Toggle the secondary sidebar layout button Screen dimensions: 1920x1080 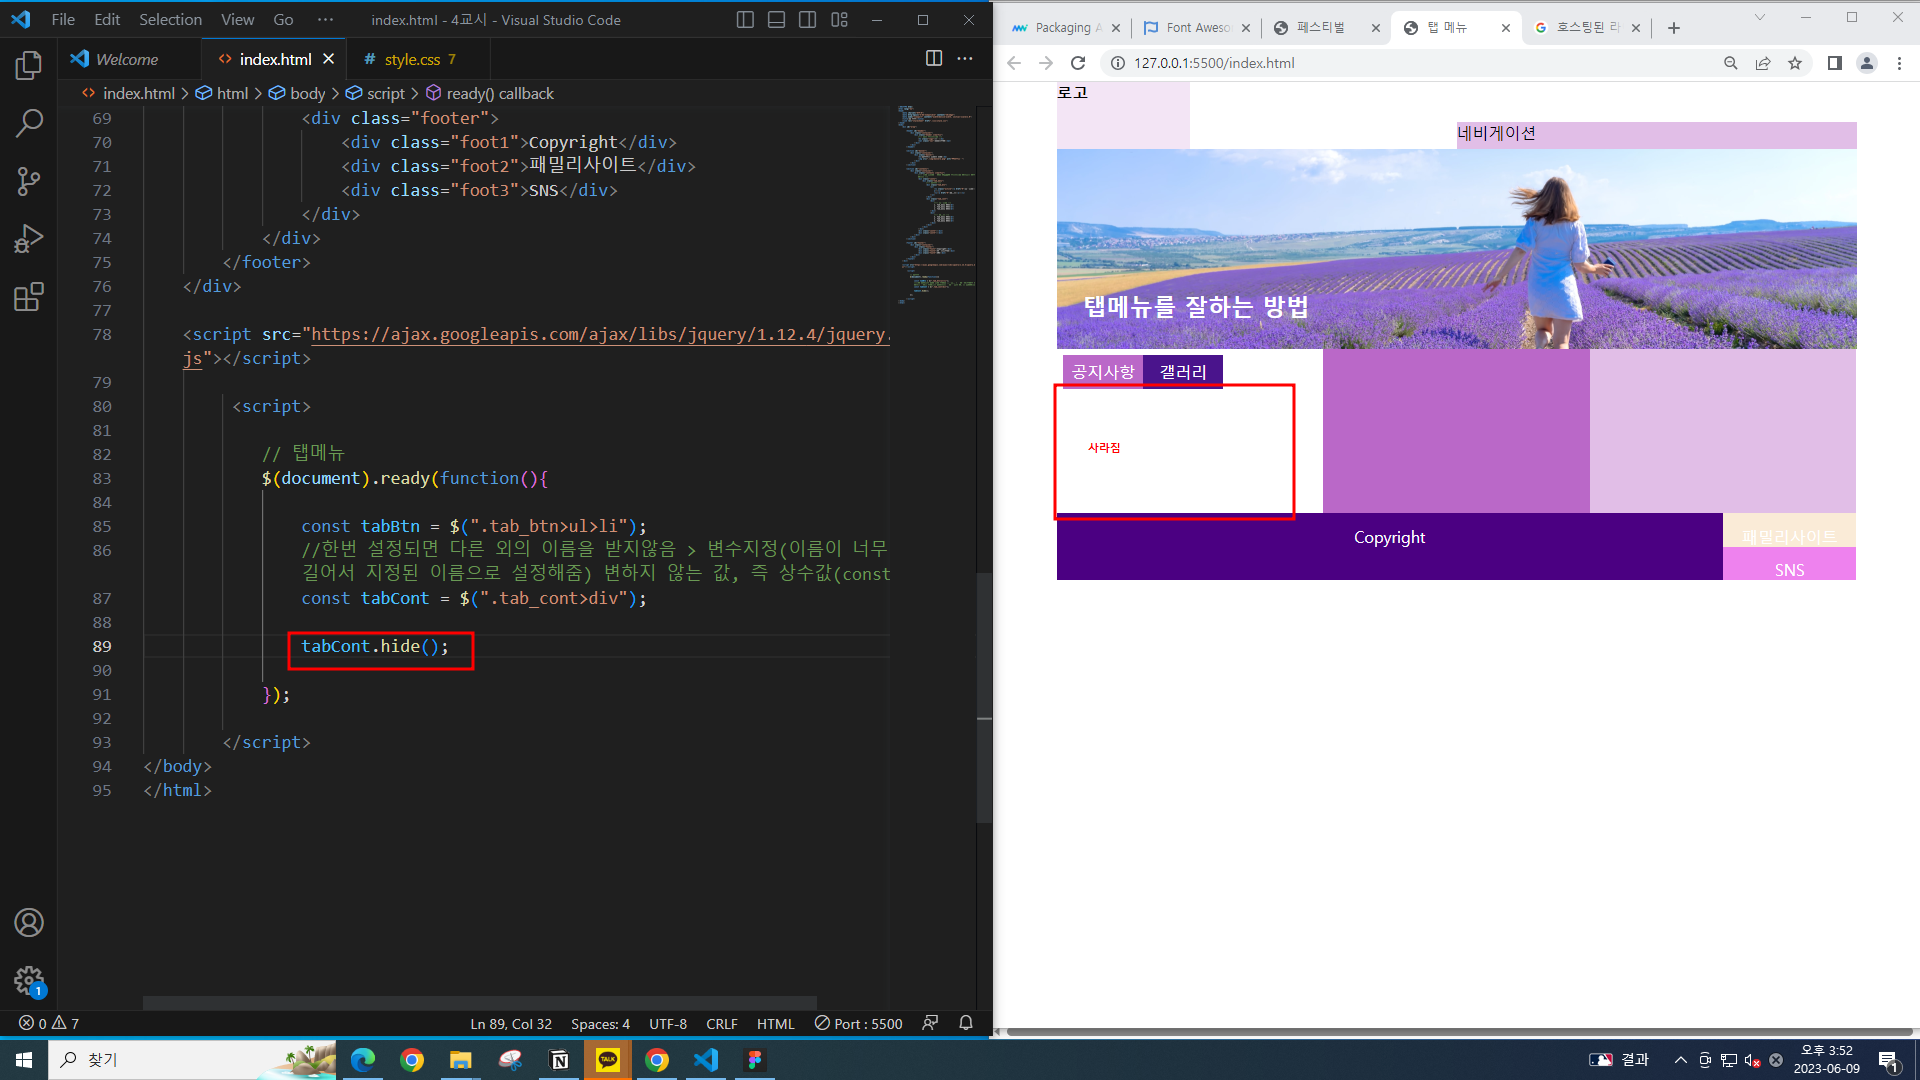[x=807, y=20]
